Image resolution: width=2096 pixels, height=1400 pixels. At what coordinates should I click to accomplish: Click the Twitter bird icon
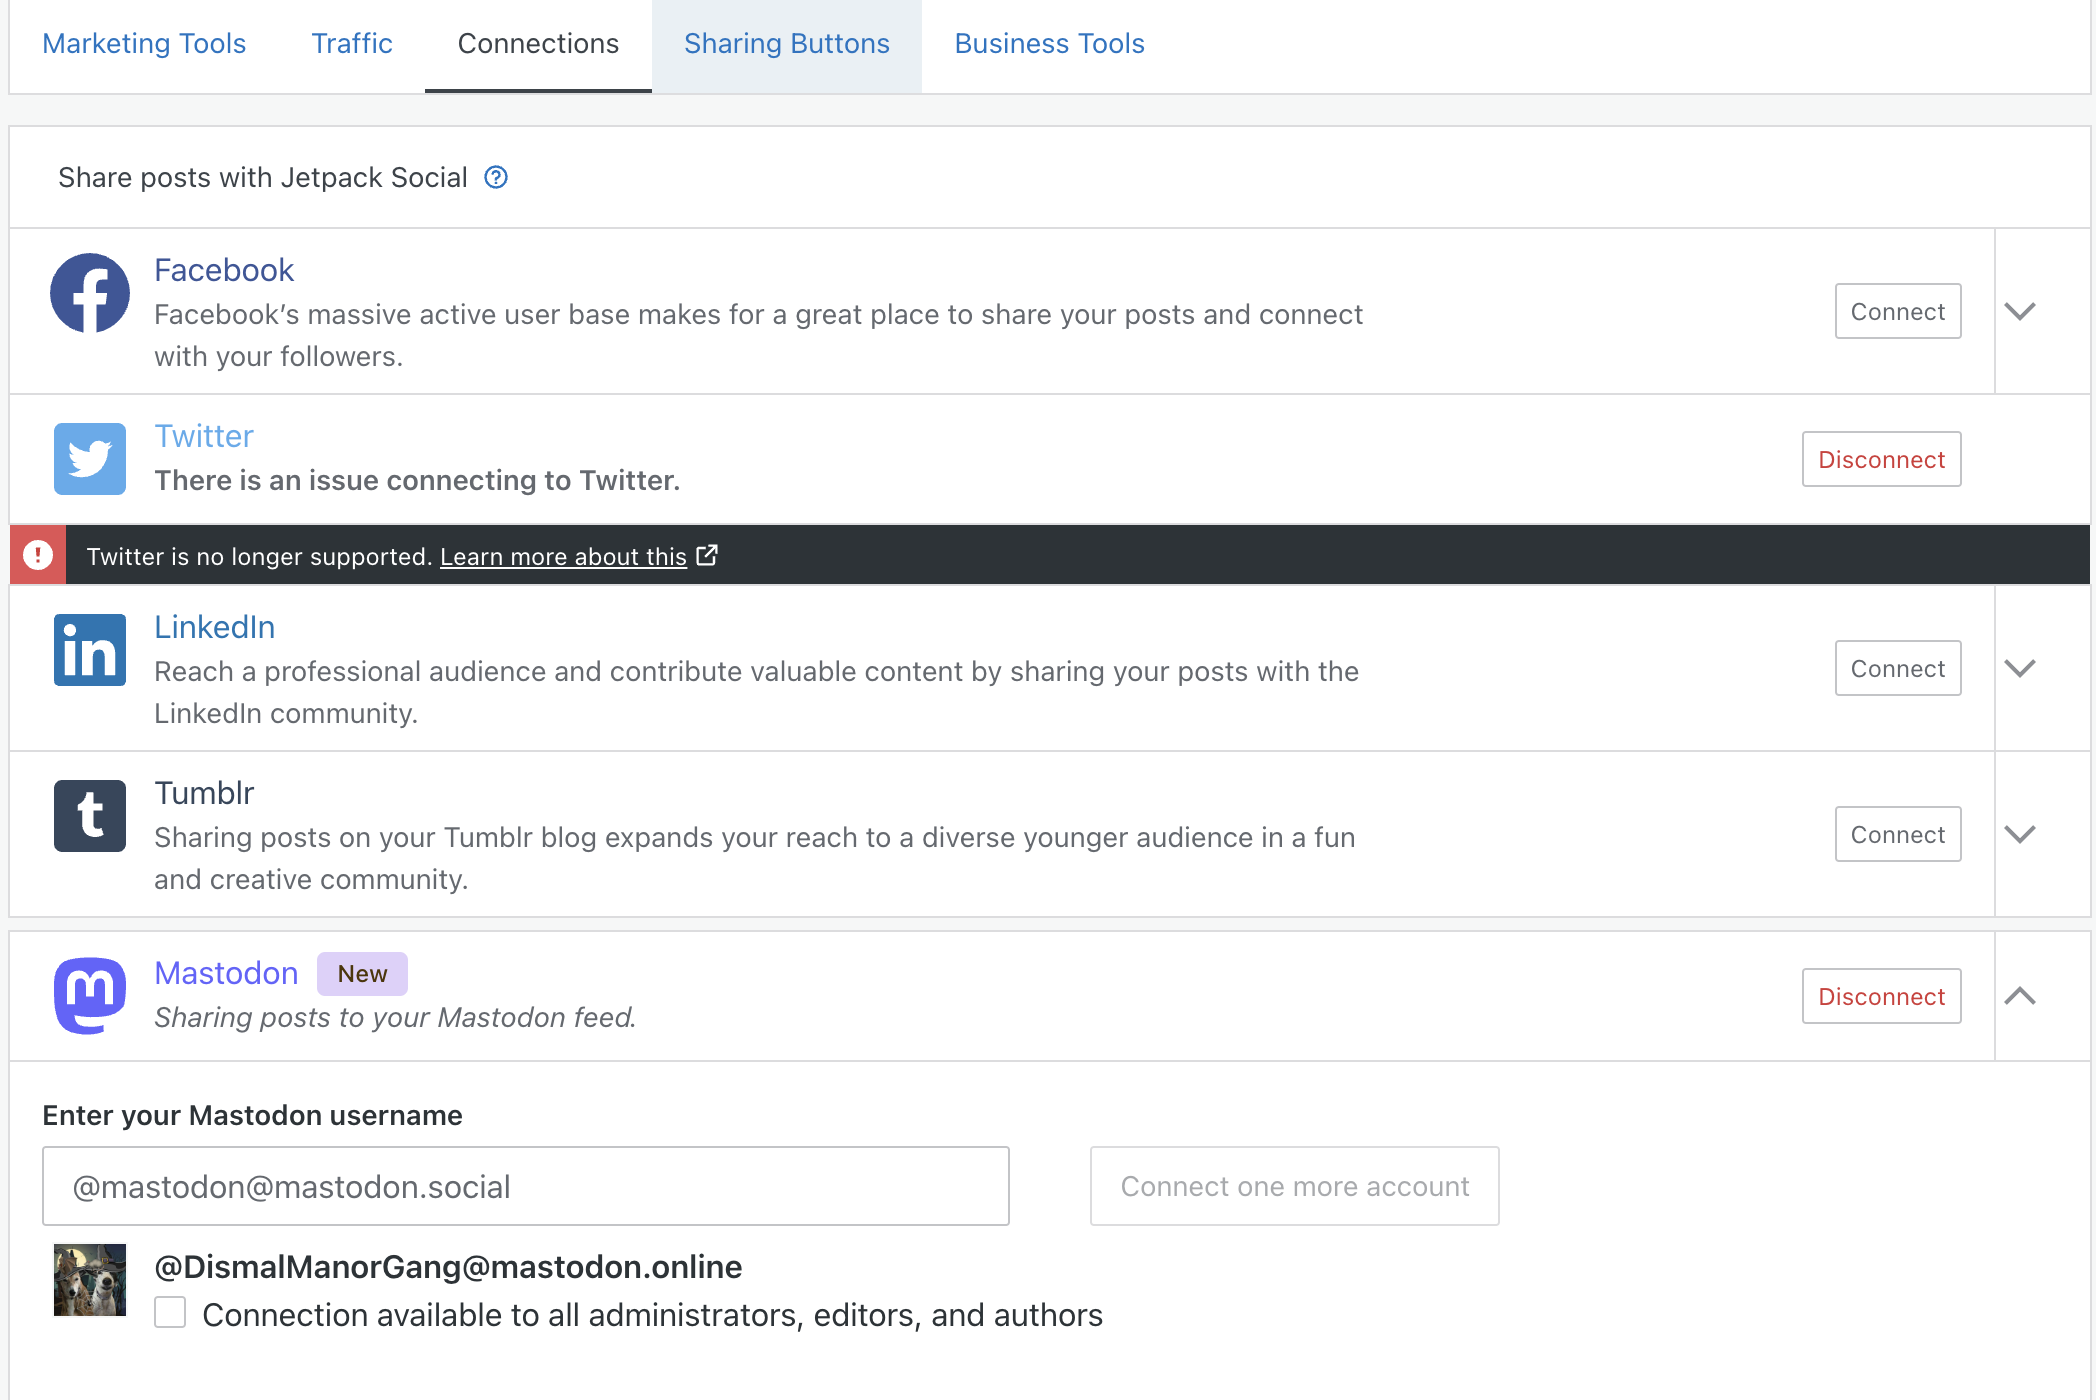pos(90,459)
